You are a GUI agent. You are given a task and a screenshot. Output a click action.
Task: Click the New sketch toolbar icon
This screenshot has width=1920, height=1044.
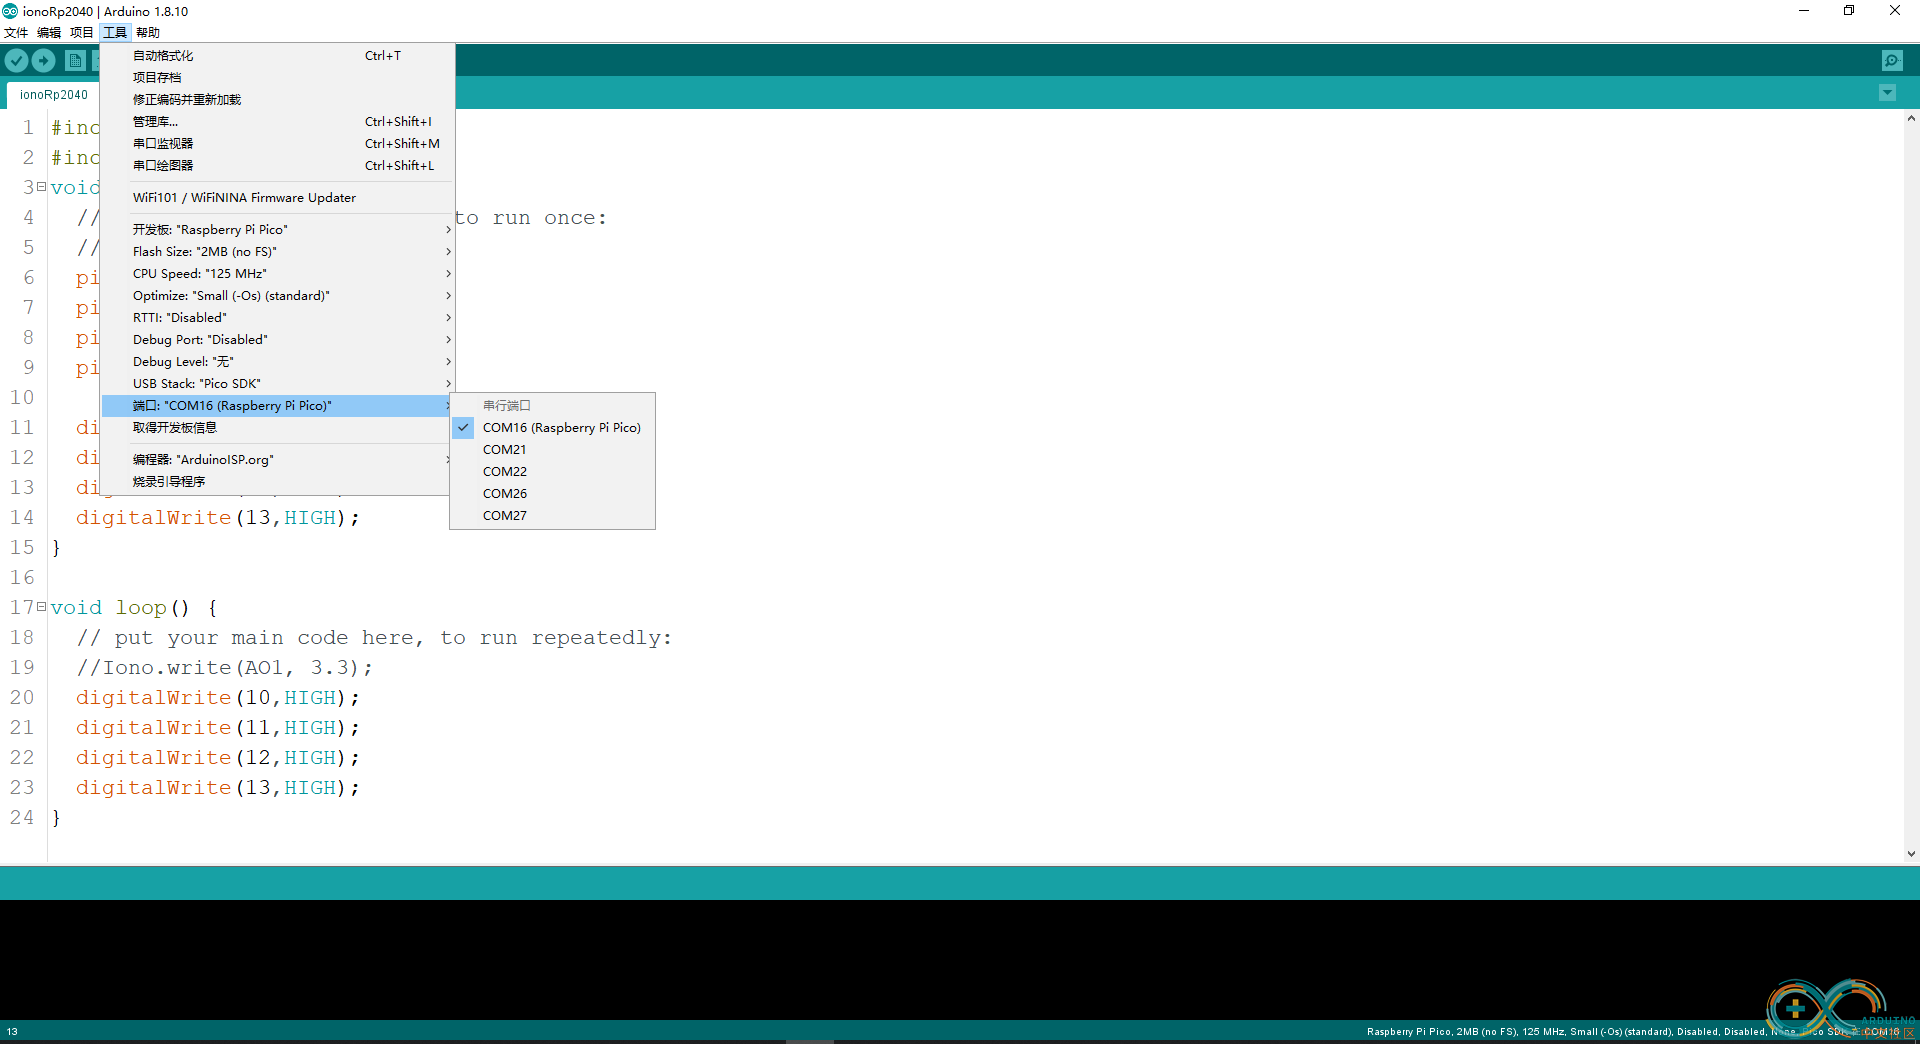[x=75, y=60]
